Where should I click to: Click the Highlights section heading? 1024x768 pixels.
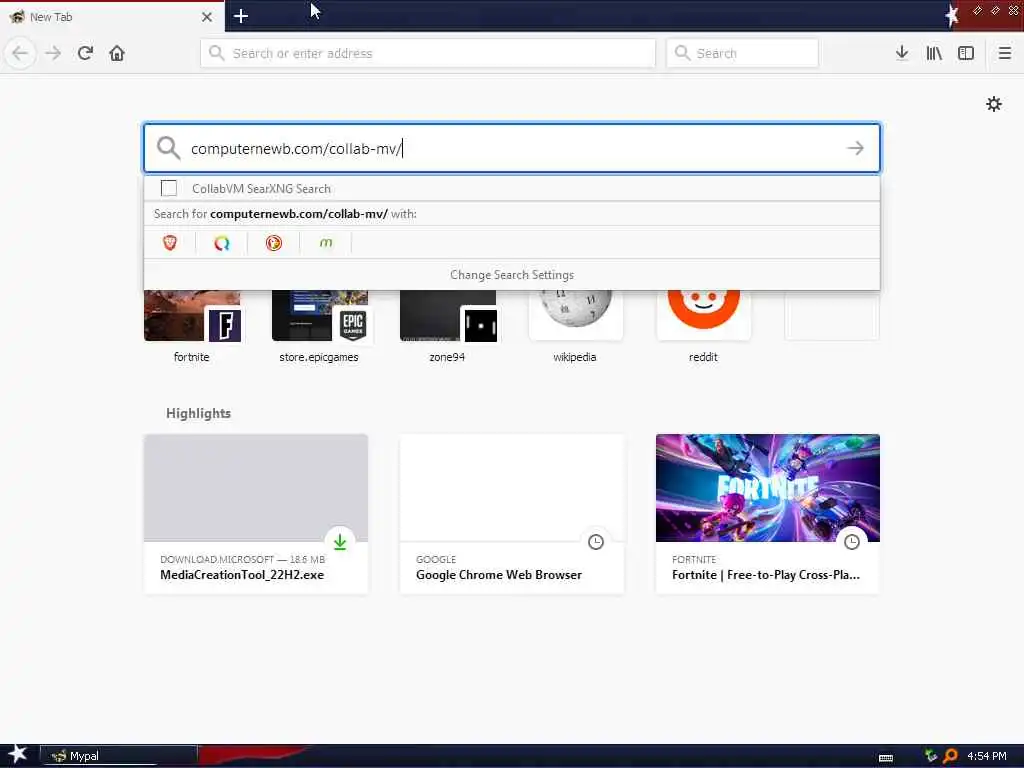pyautogui.click(x=199, y=413)
